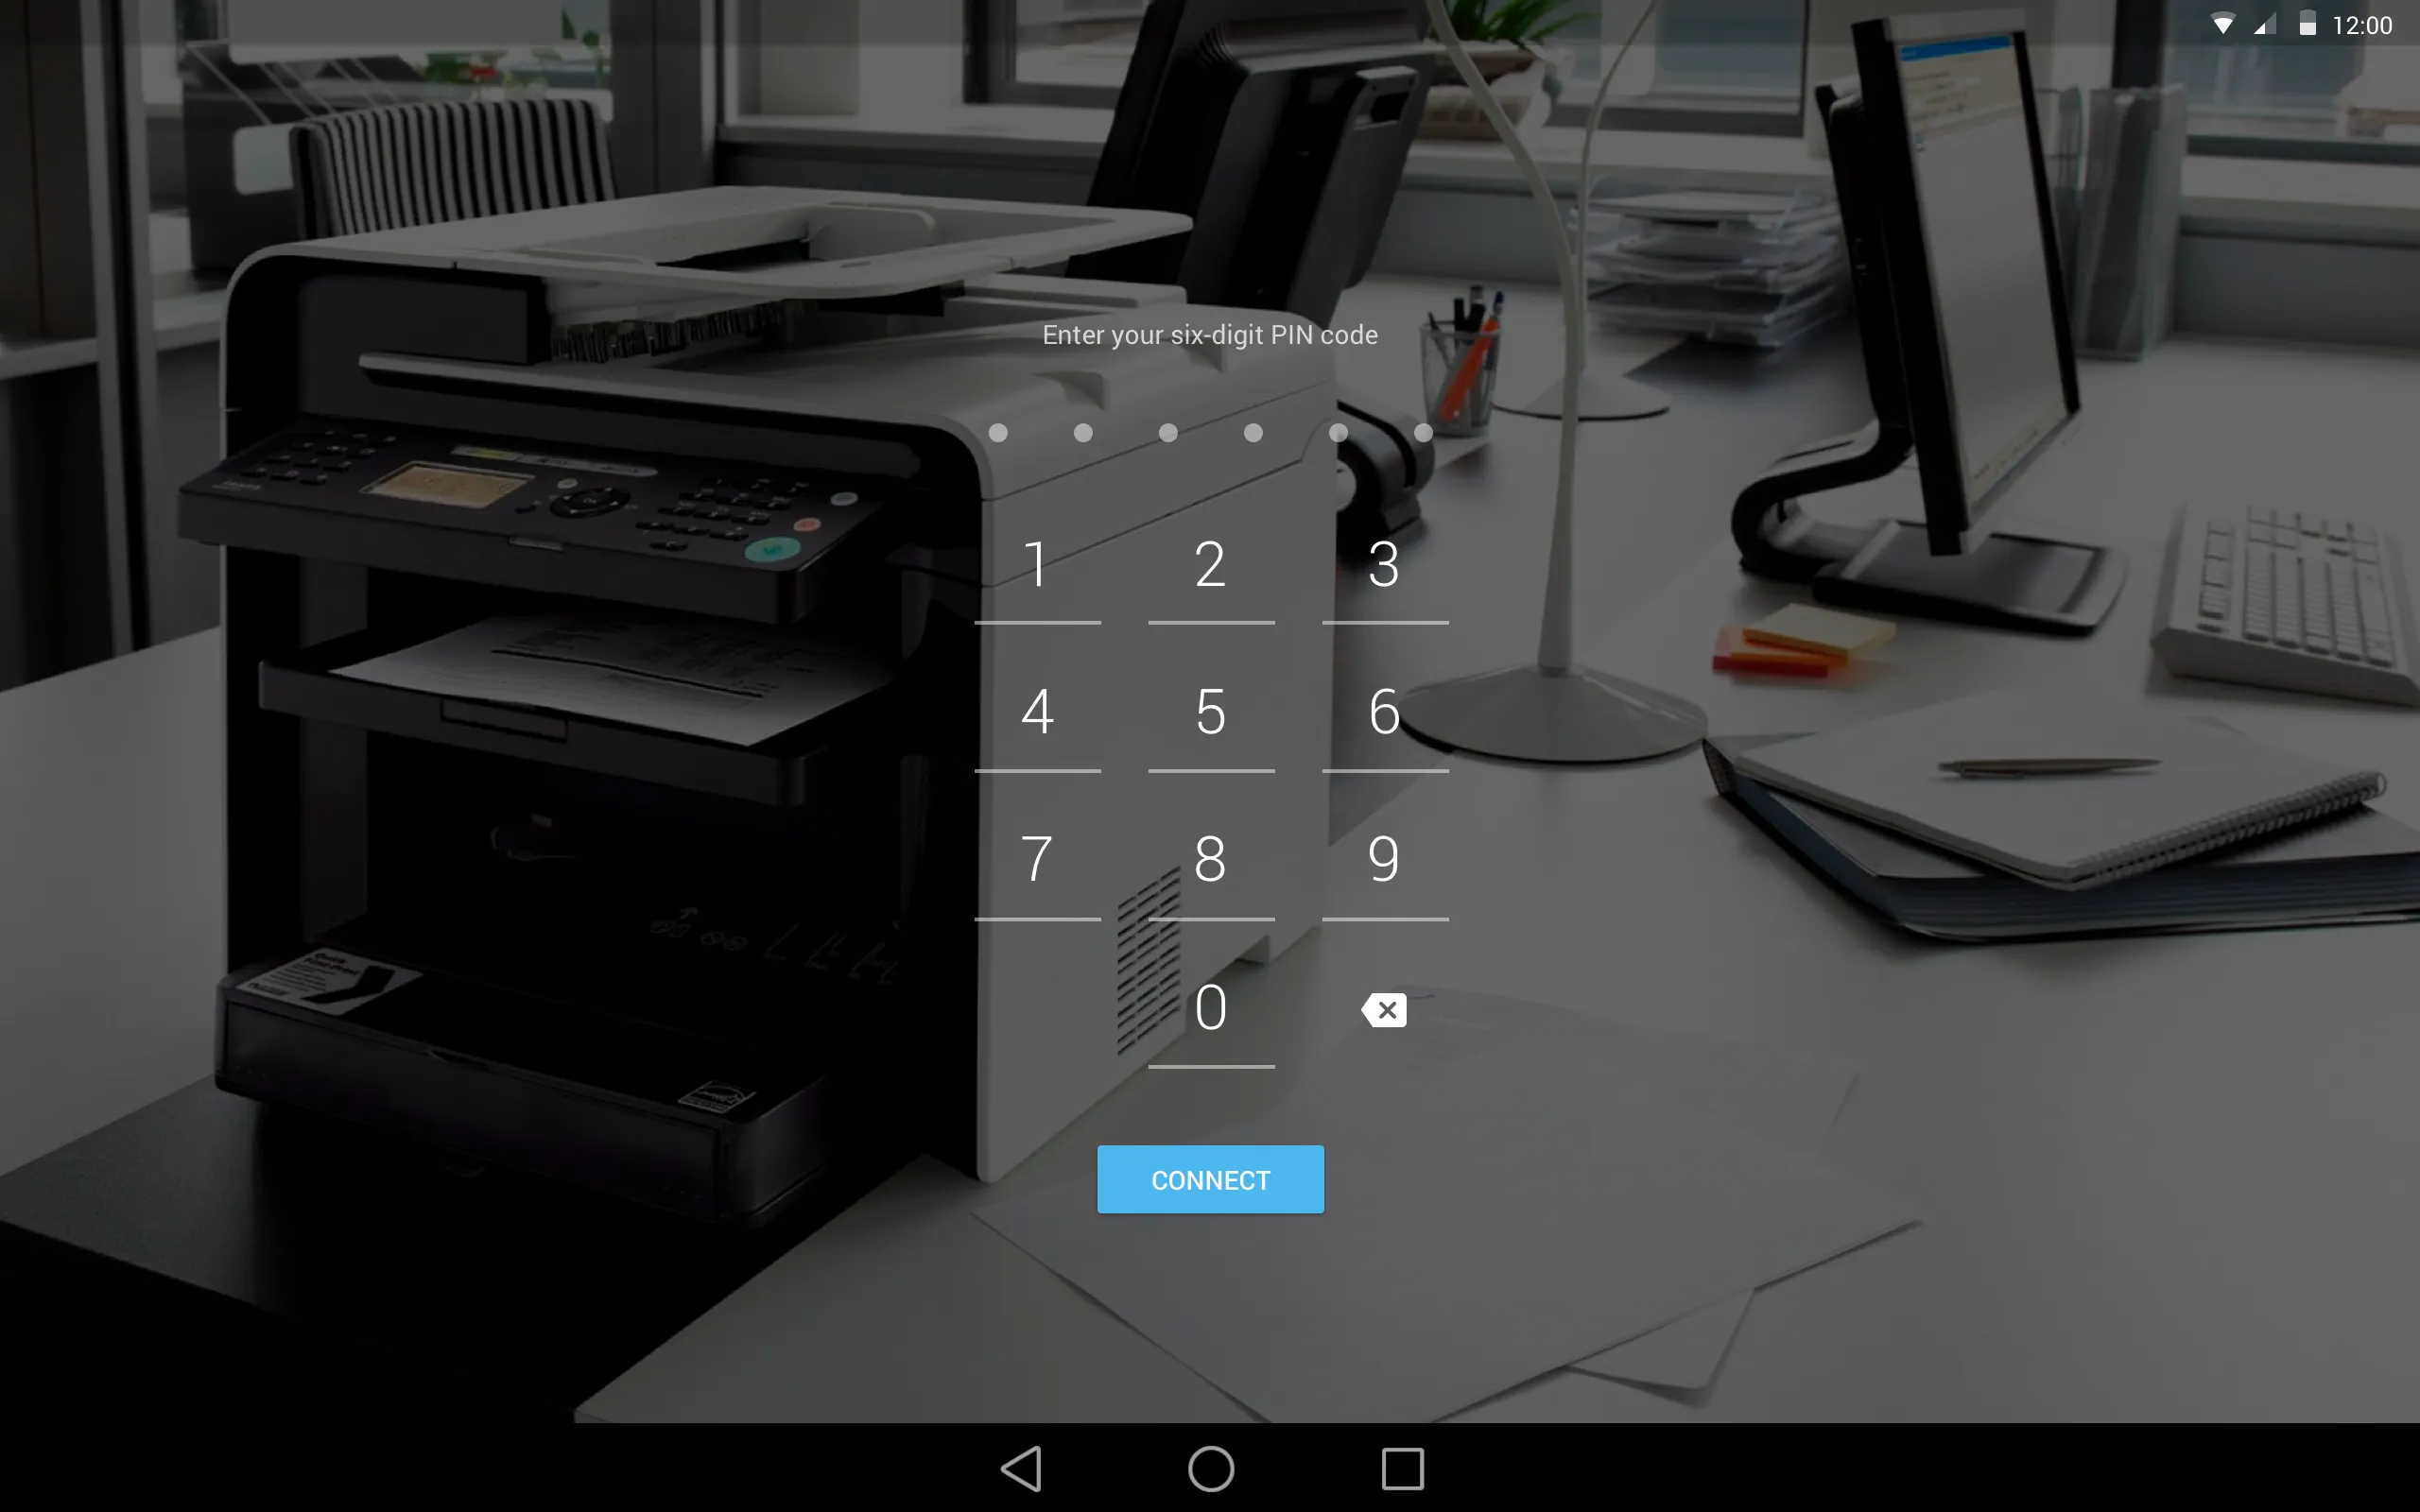
Task: Select third PIN dot indicator
Action: 1167,432
